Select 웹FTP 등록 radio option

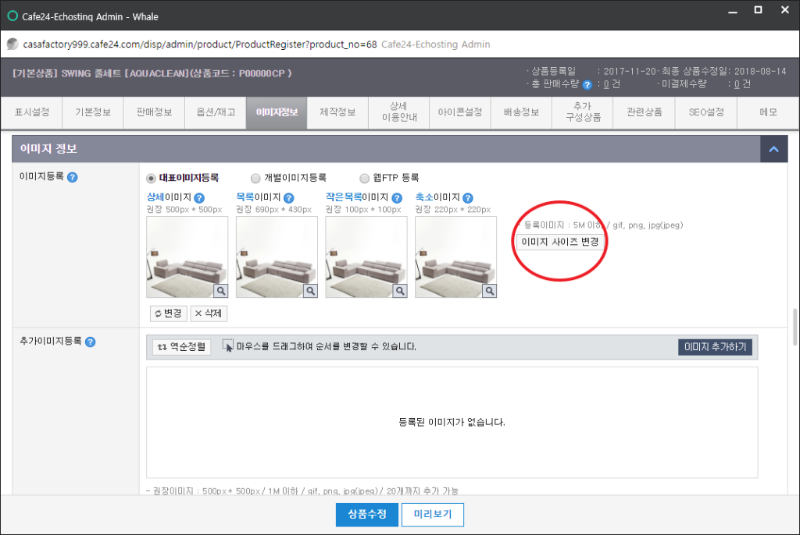tap(364, 178)
